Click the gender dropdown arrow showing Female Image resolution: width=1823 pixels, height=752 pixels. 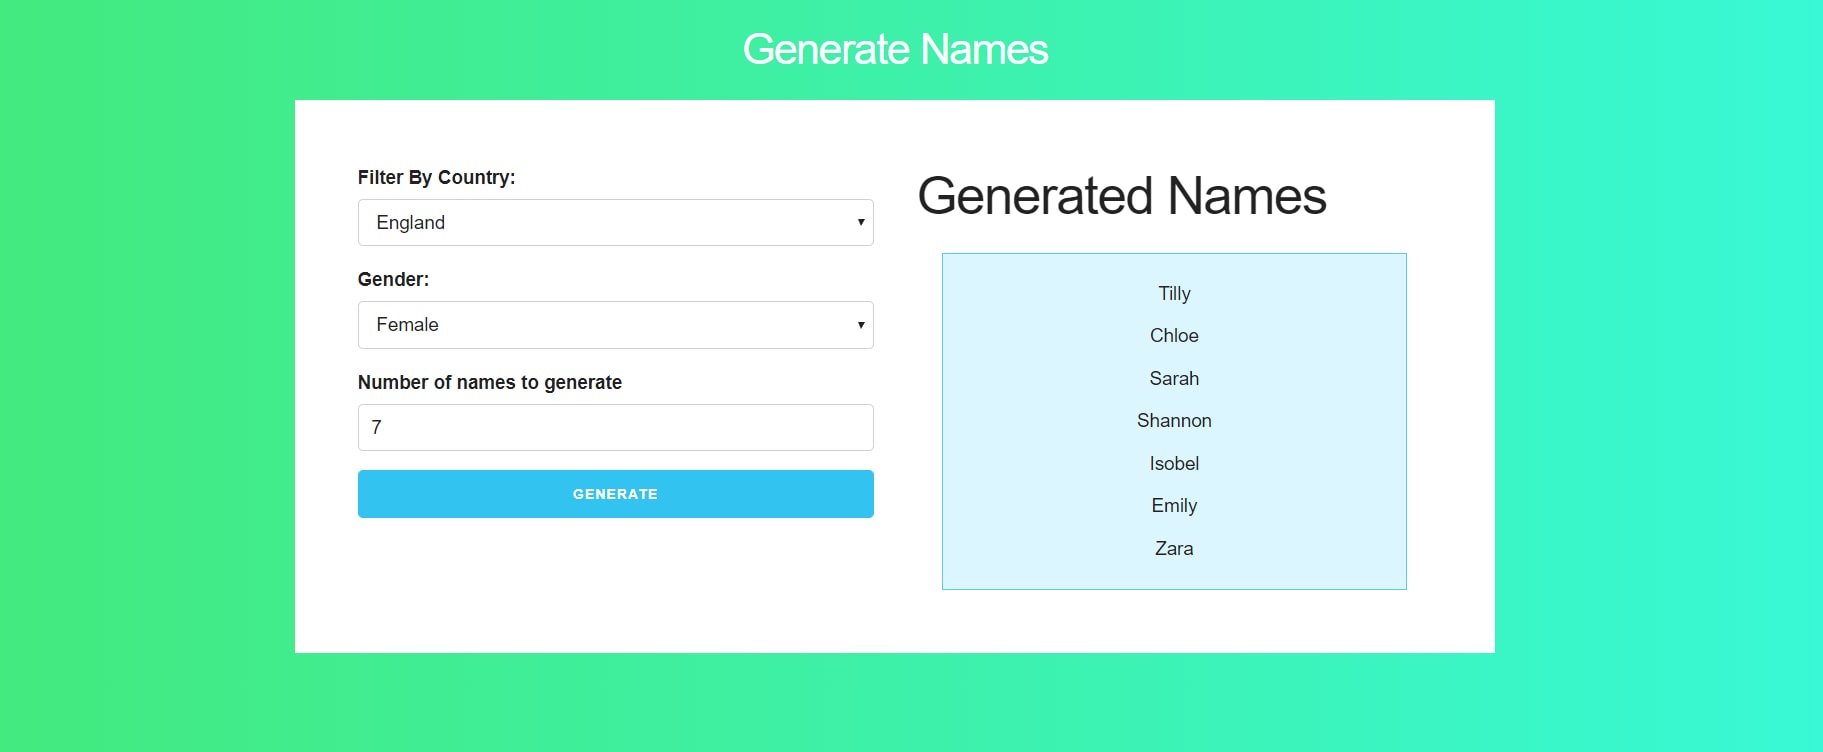pyautogui.click(x=860, y=324)
